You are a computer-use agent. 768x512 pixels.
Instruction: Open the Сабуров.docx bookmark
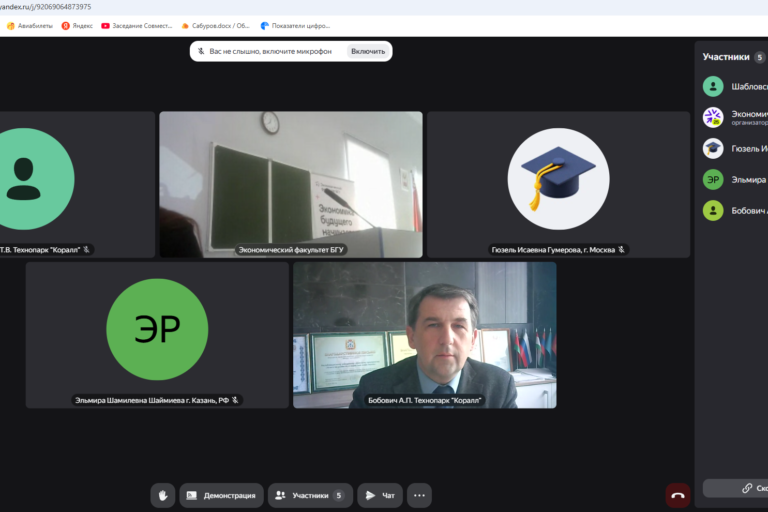pyautogui.click(x=215, y=25)
